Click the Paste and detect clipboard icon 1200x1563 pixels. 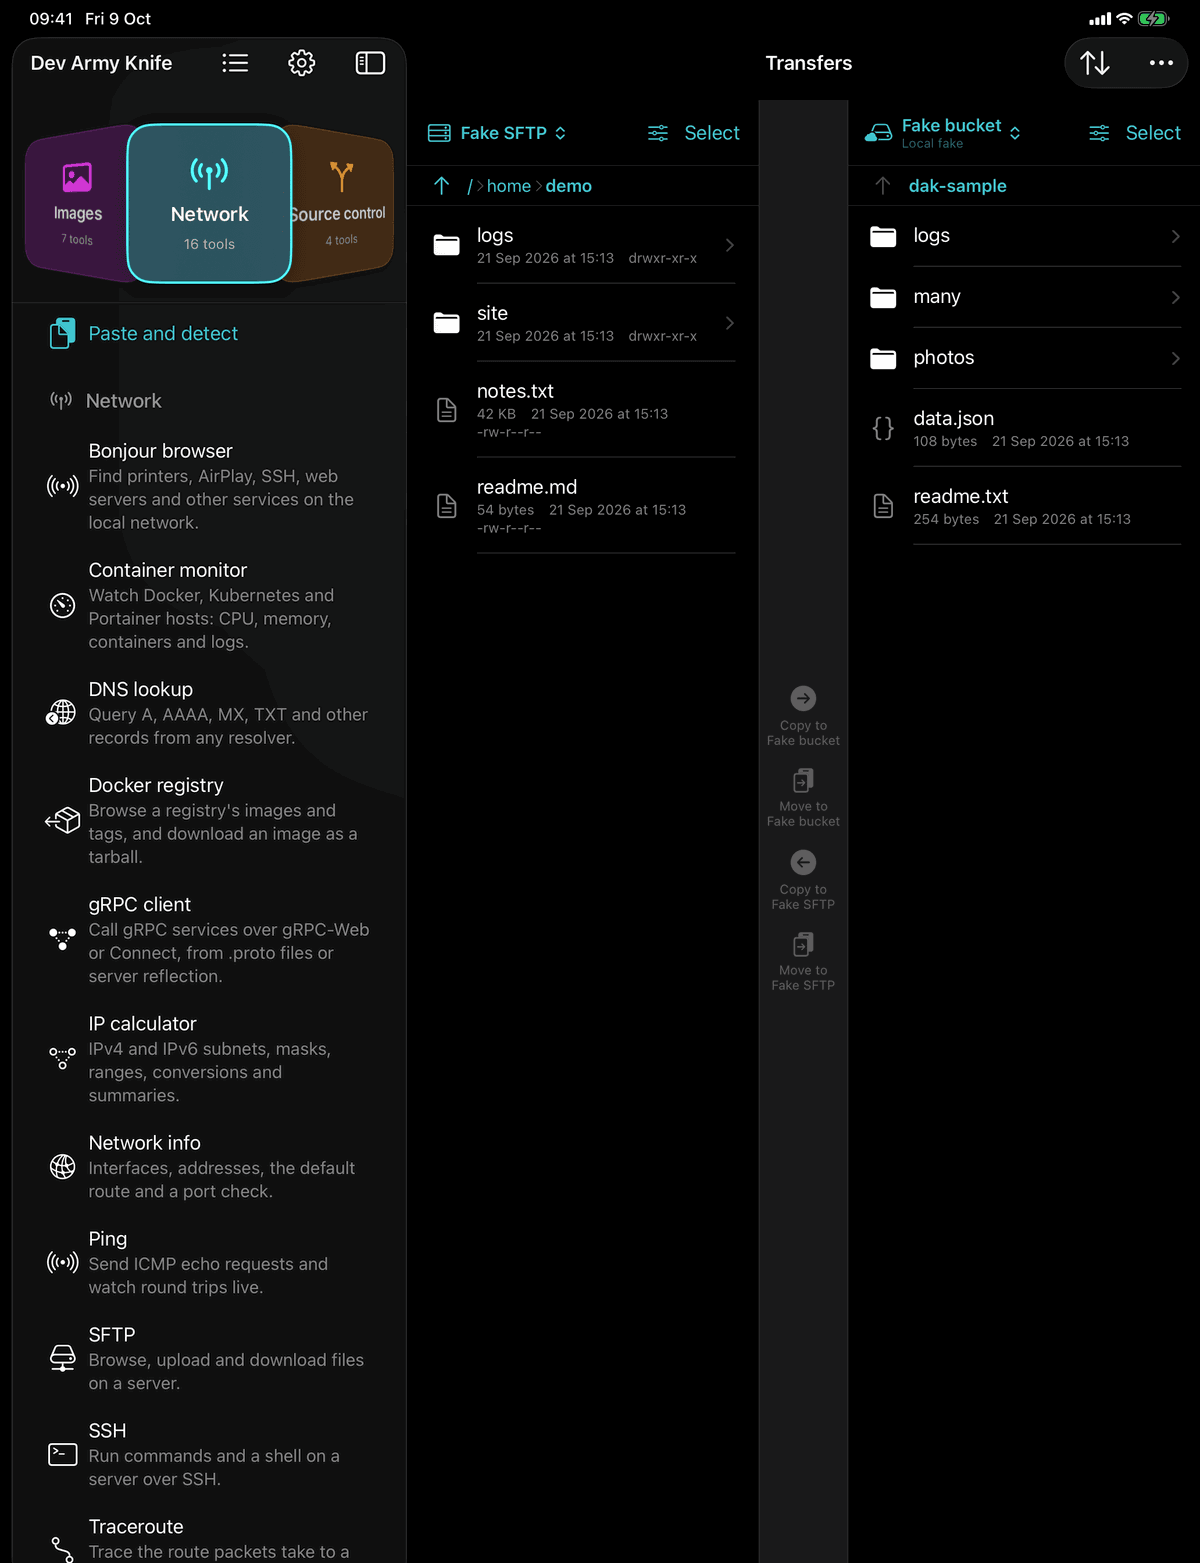click(x=62, y=333)
